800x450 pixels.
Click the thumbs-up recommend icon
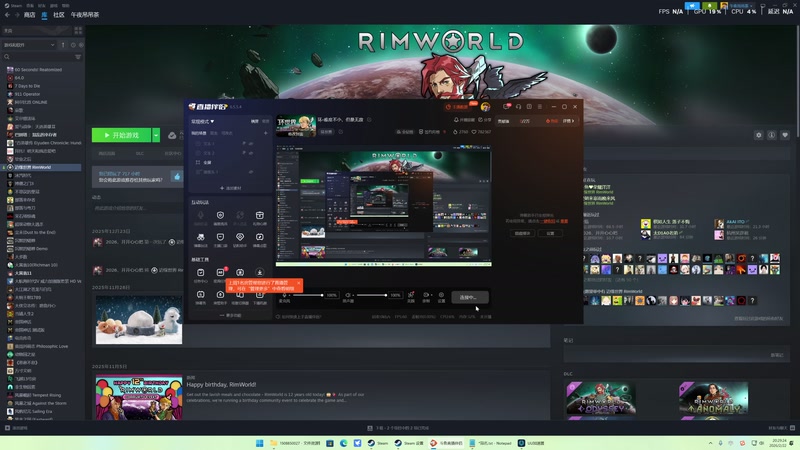177,177
